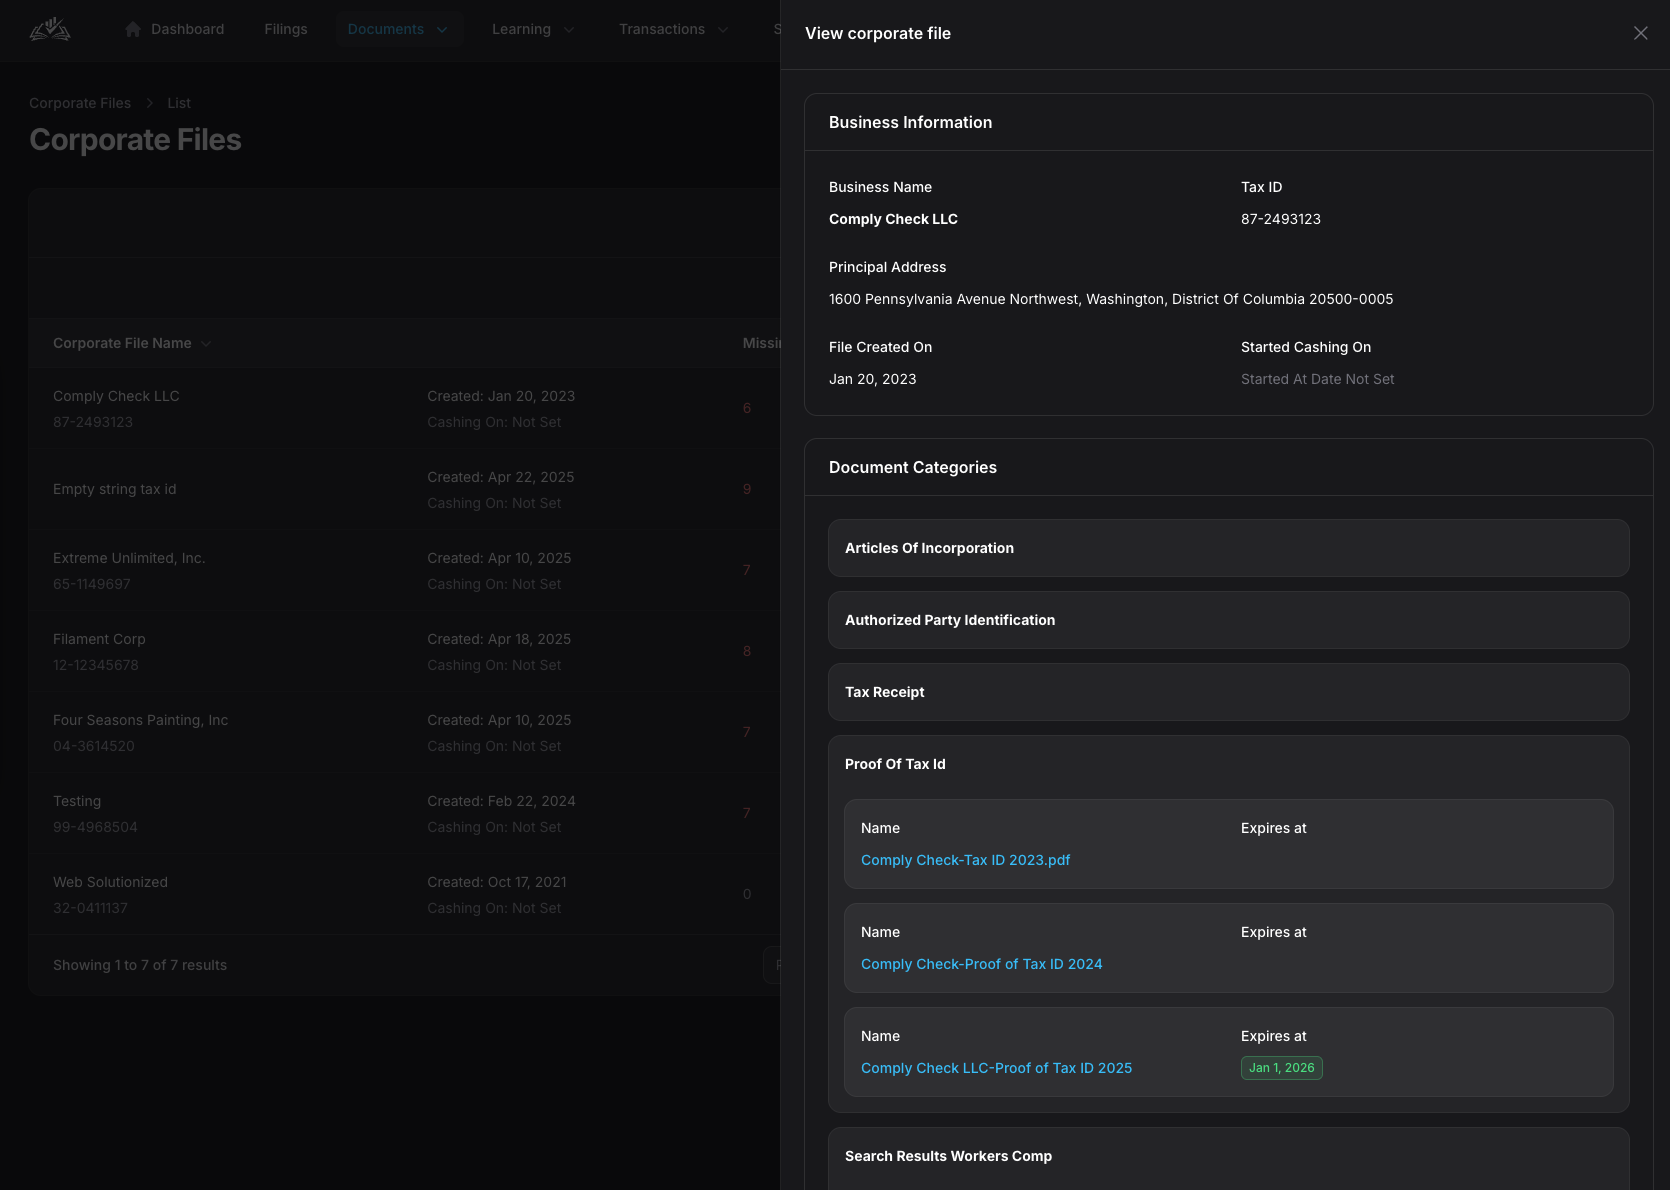Click the Jan 1, 2026 expiry badge
The width and height of the screenshot is (1670, 1190).
1281,1068
